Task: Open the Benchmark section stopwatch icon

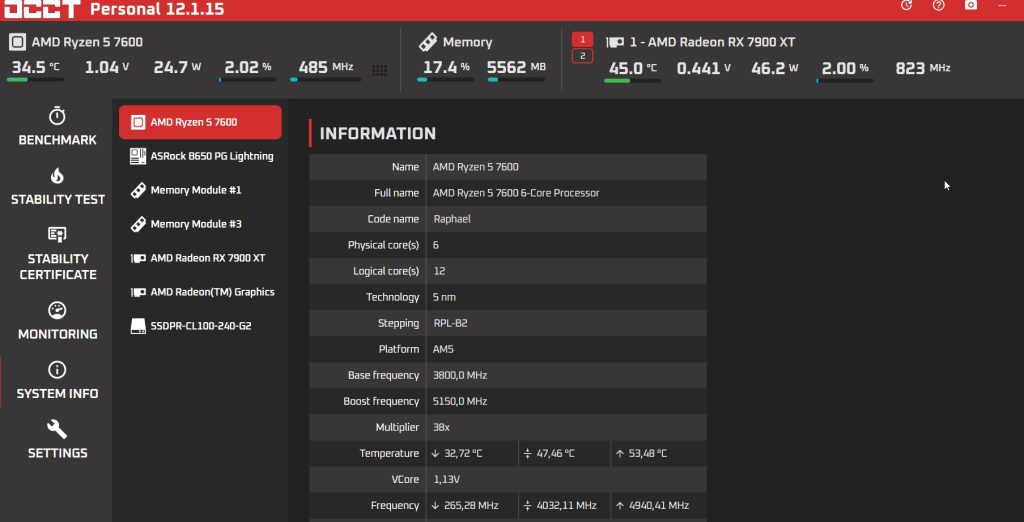Action: click(57, 116)
